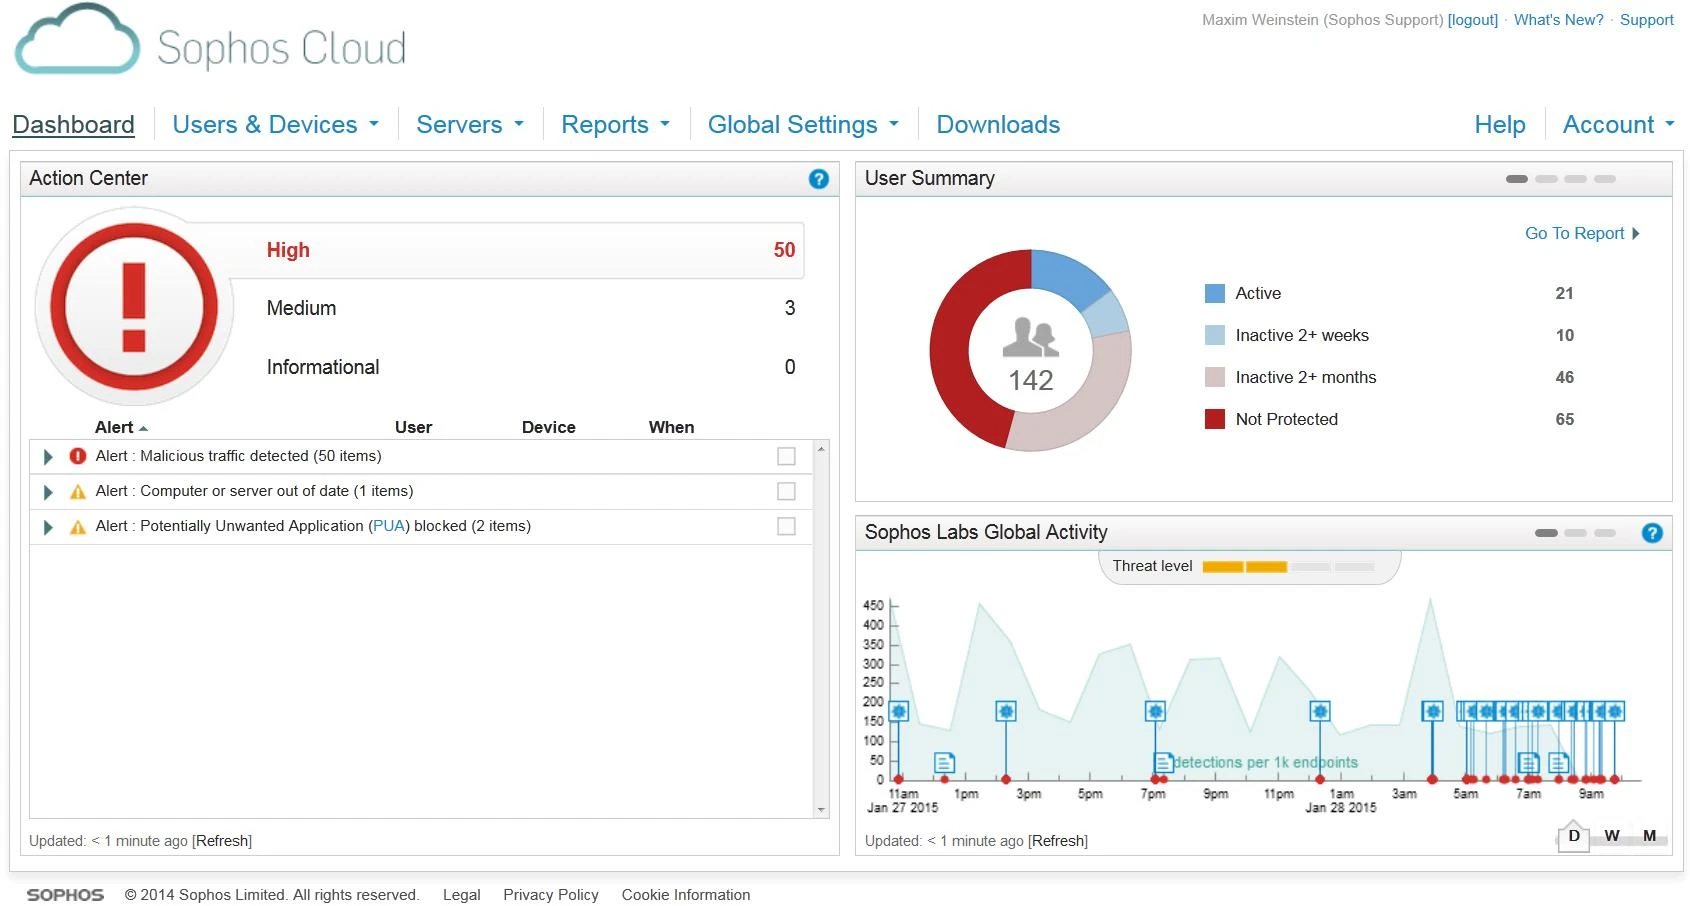Click the PUA link in the alert
The width and height of the screenshot is (1690, 906).
coord(389,526)
